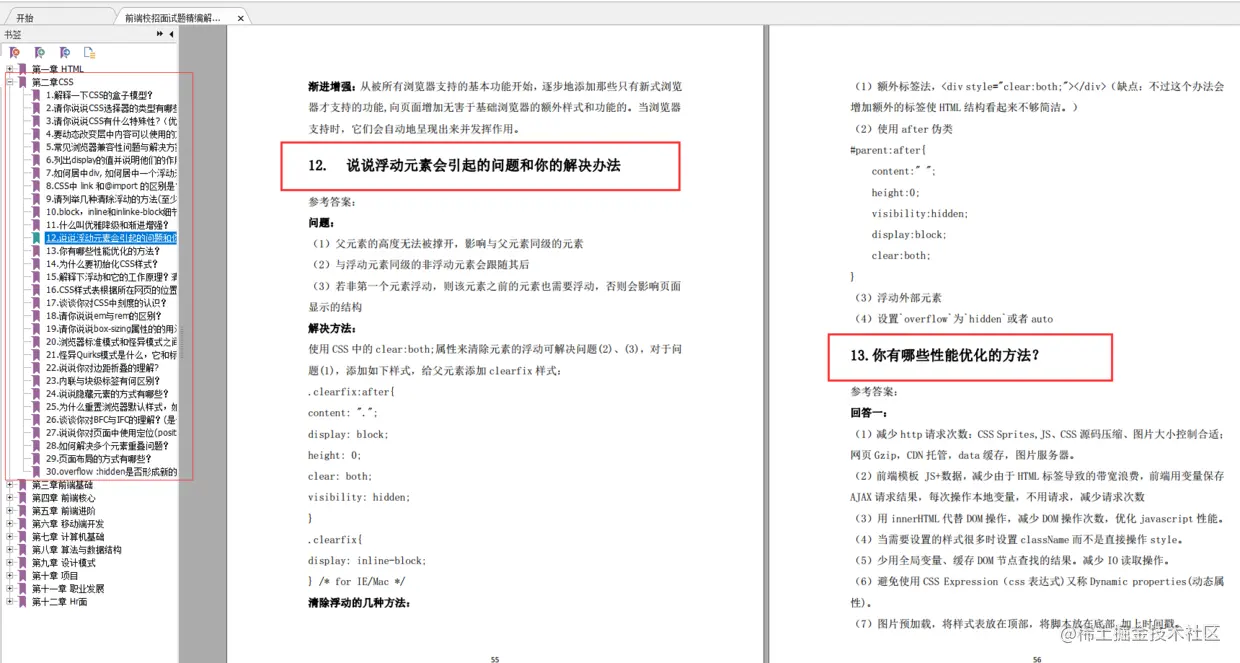Screen dimensions: 1240x663
Task: Expand the 第十章 项目 bookmark node
Action: tap(10, 575)
